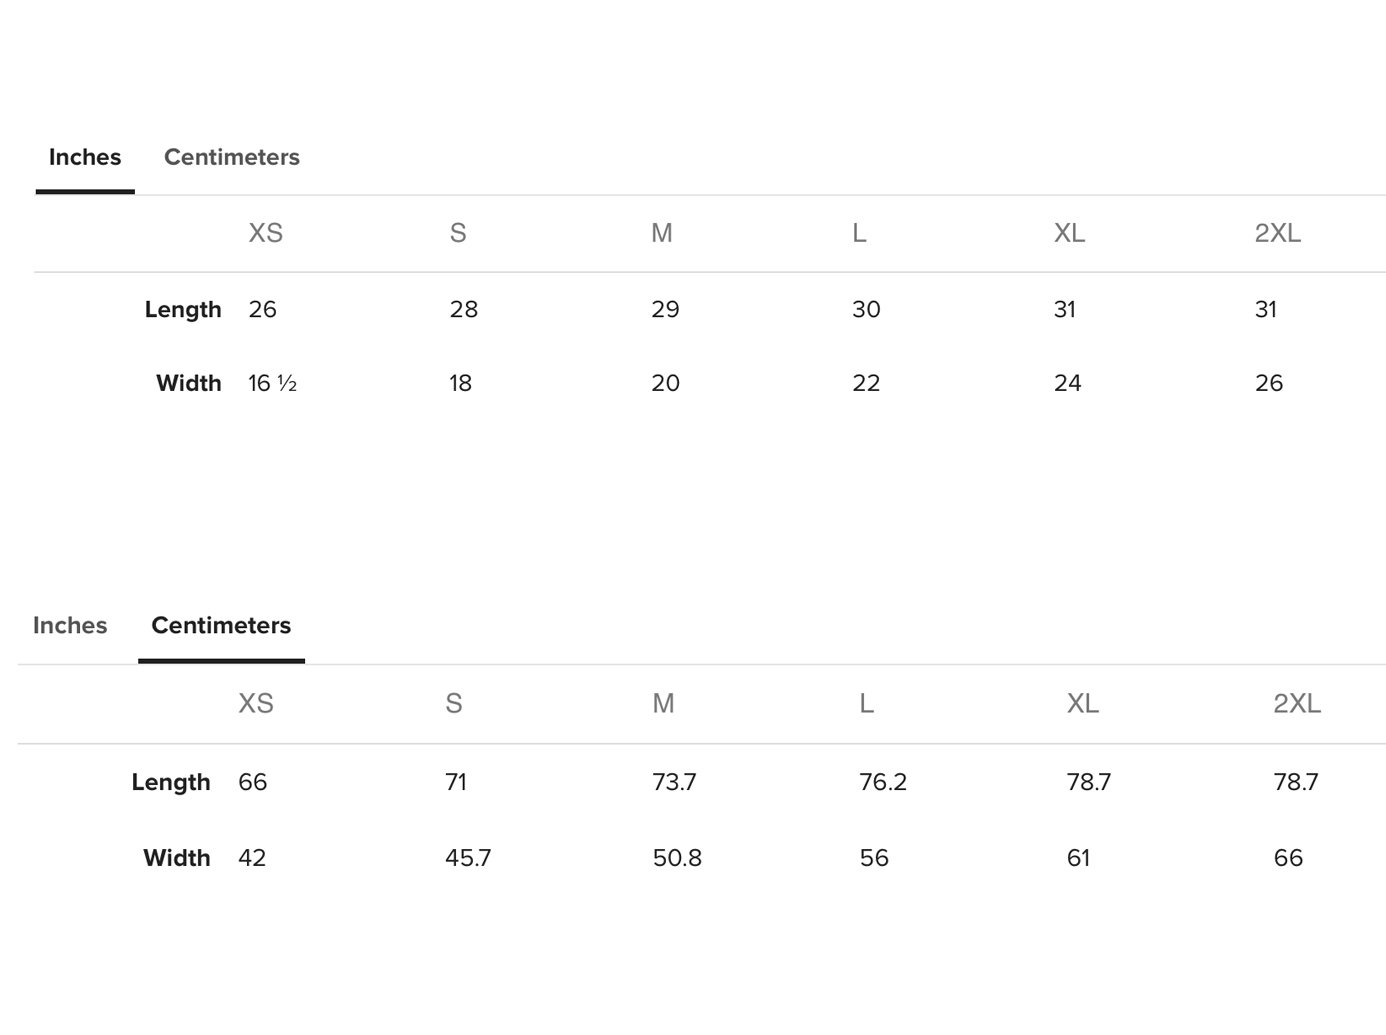
Task: Click L column header in centimeters table
Action: (866, 703)
